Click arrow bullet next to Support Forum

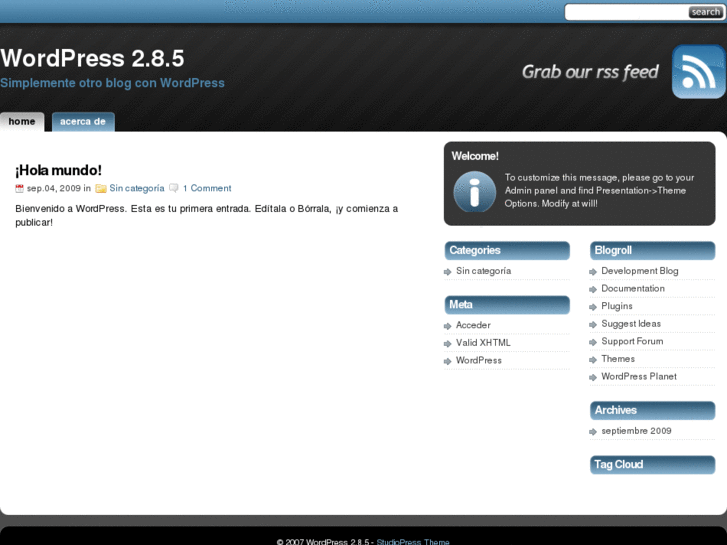click(x=593, y=342)
